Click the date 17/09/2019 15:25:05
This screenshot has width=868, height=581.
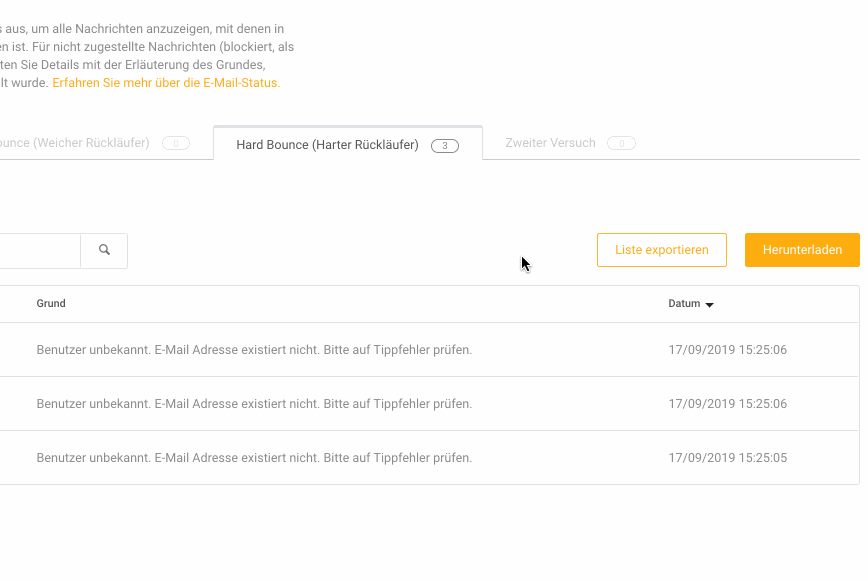click(x=727, y=458)
